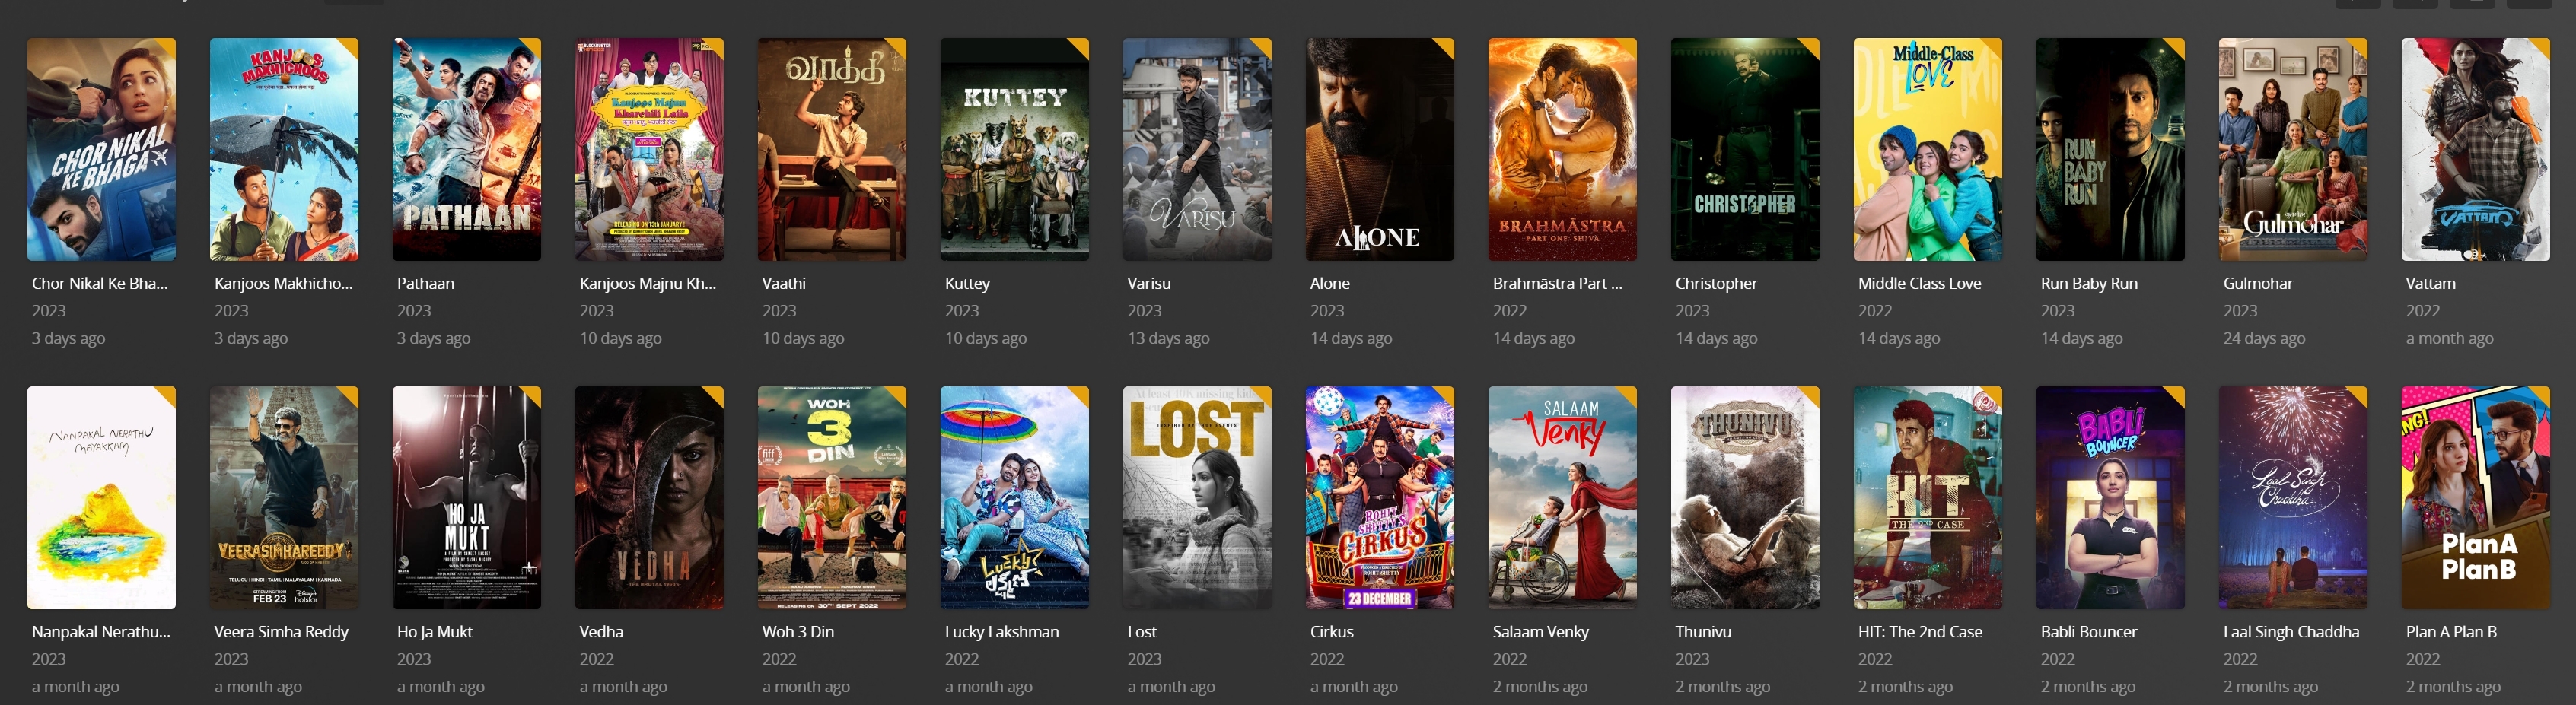The image size is (2576, 705).
Task: Select the Cirkus movie poster
Action: (x=1380, y=498)
